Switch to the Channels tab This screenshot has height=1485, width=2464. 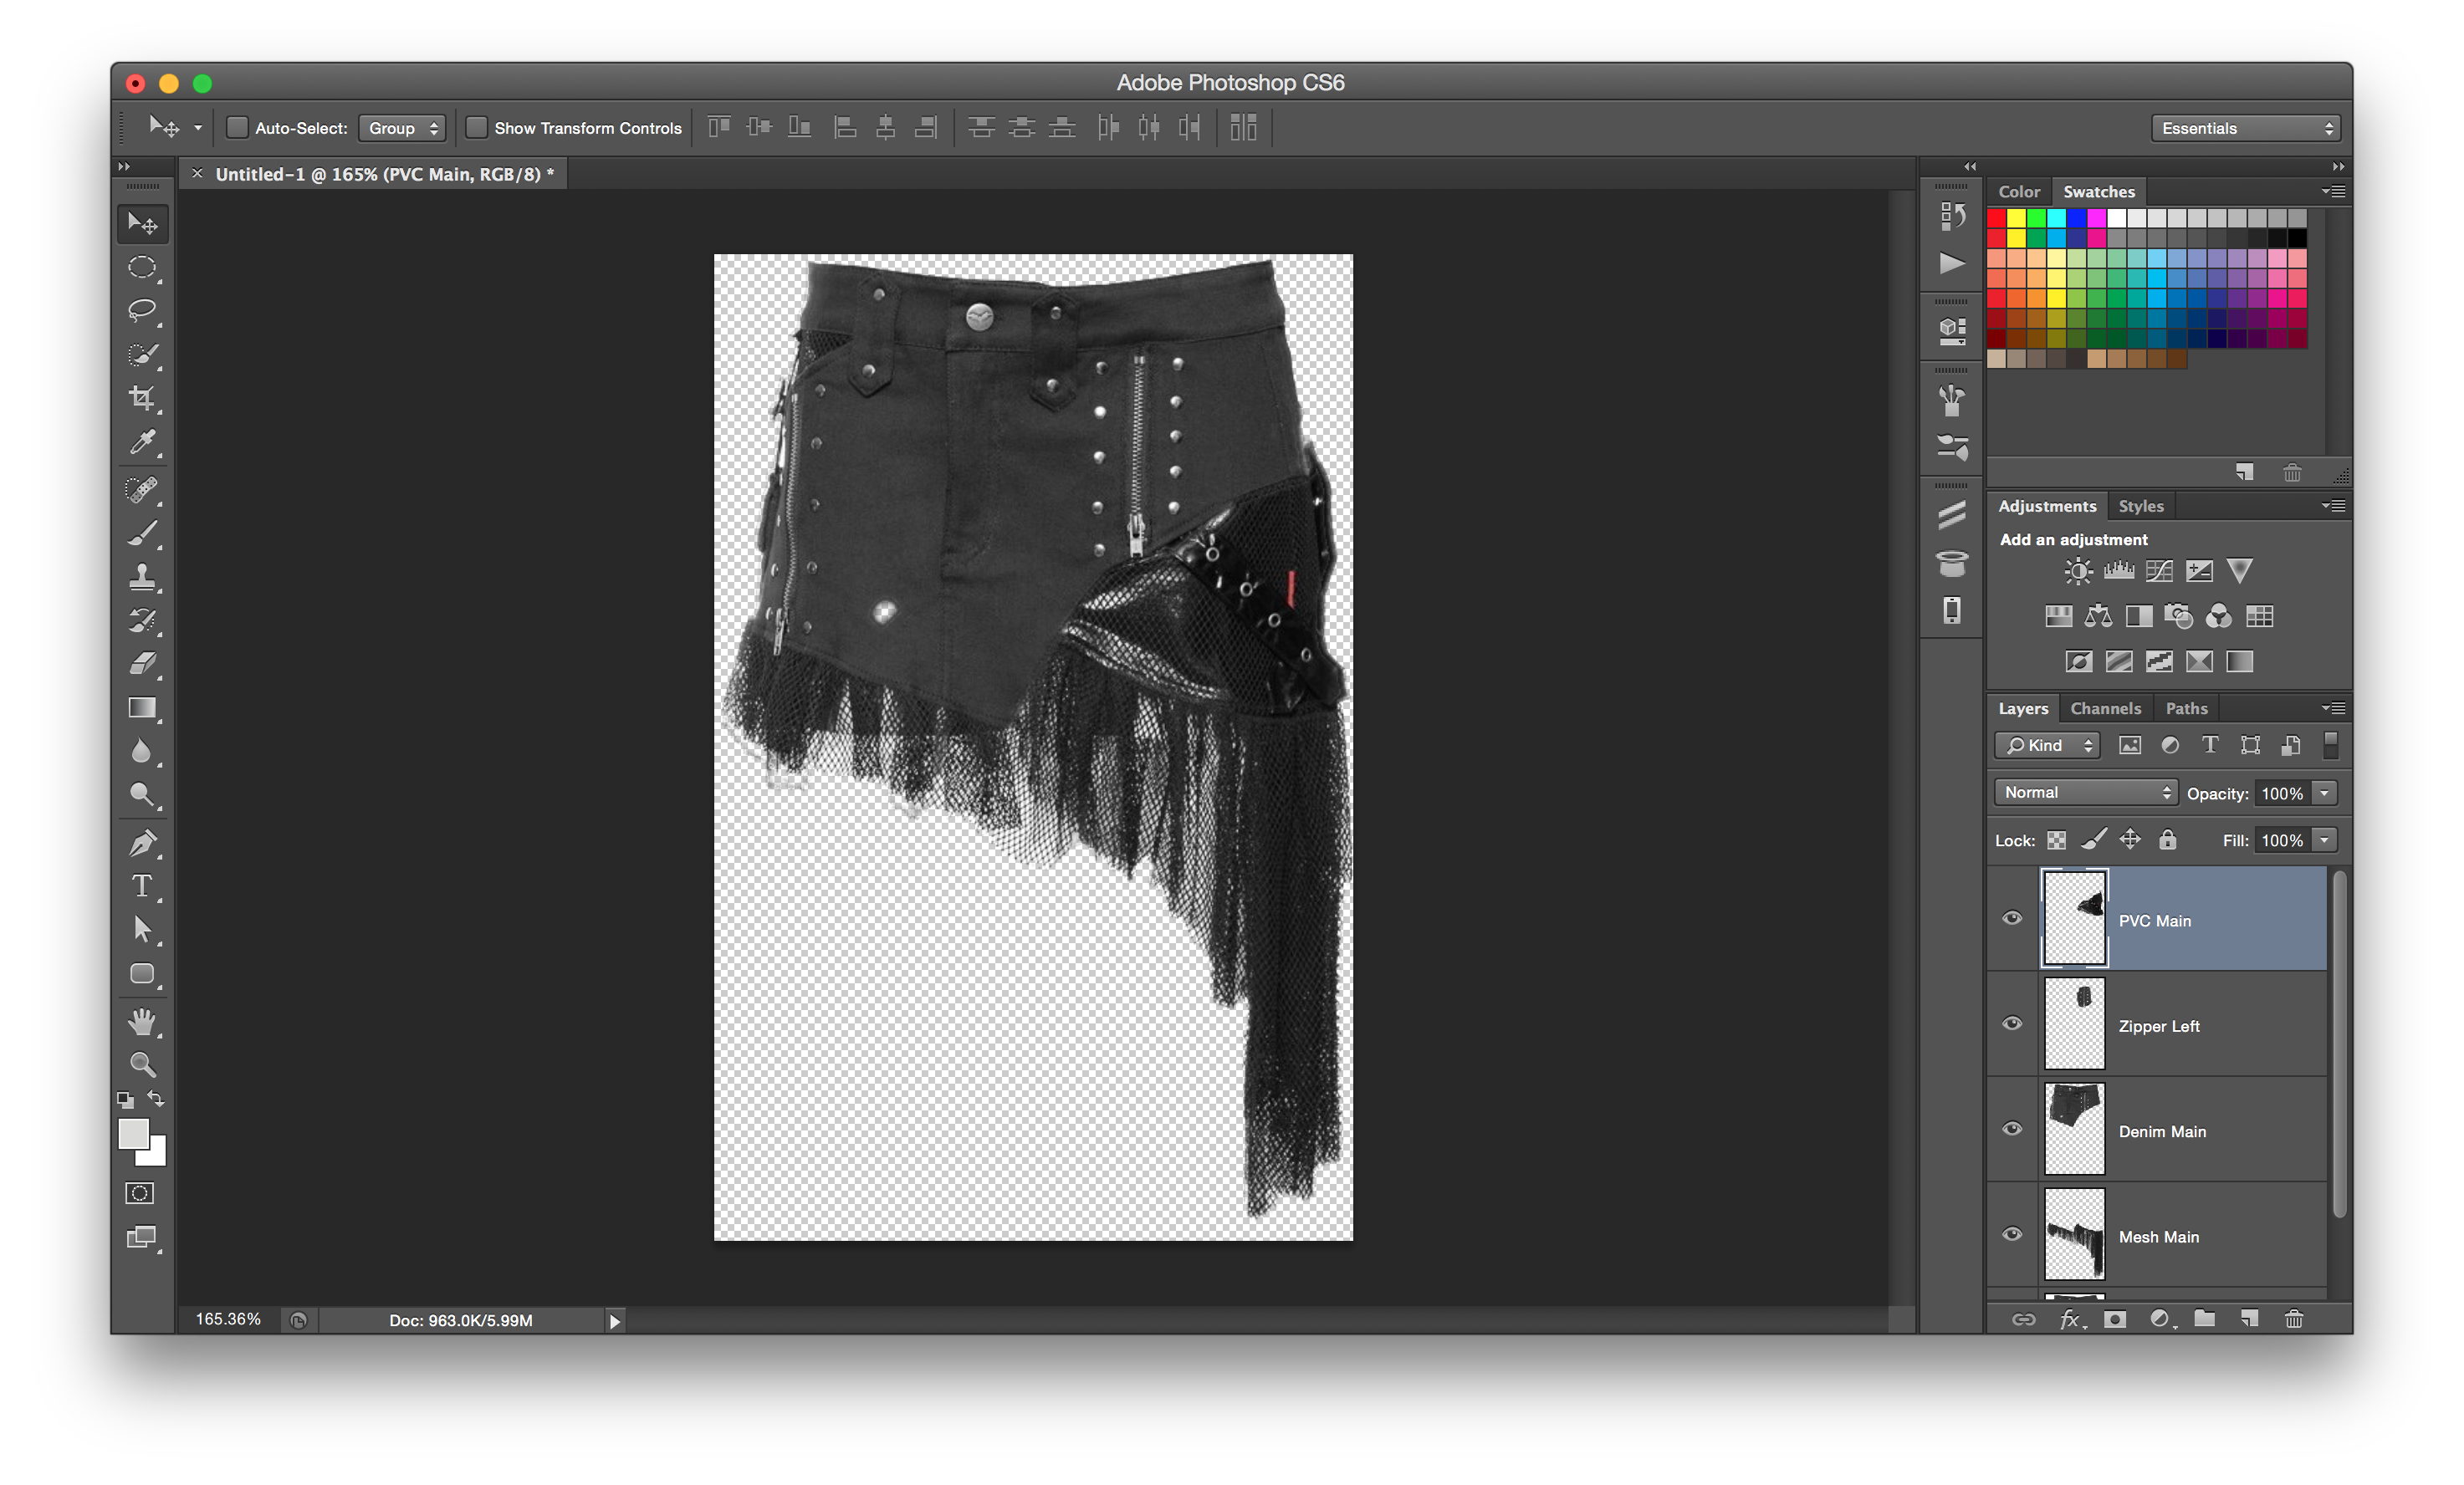pyautogui.click(x=2105, y=708)
